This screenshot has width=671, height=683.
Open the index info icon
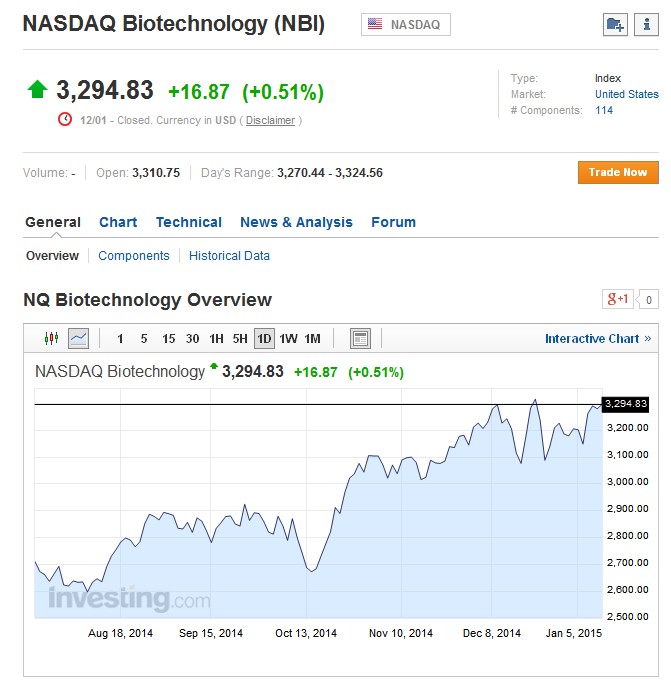[646, 24]
